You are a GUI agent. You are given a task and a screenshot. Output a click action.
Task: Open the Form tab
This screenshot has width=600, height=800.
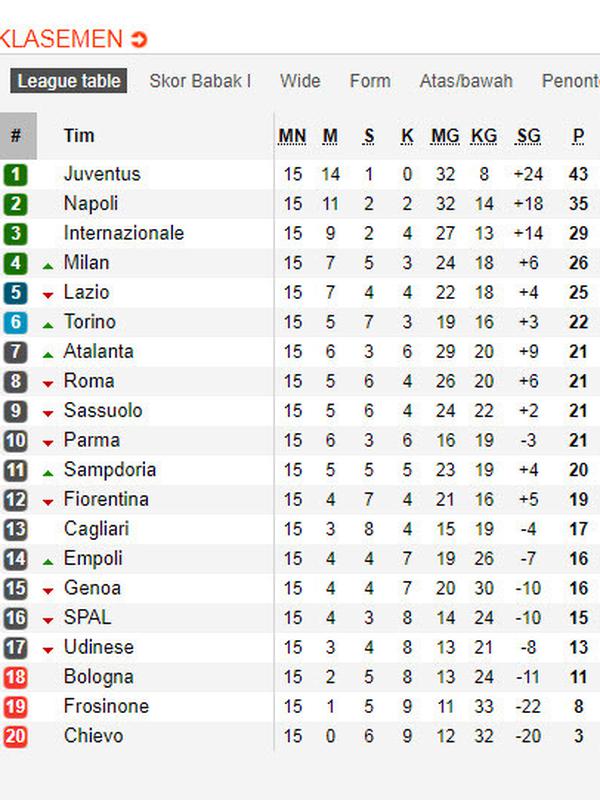pos(369,82)
